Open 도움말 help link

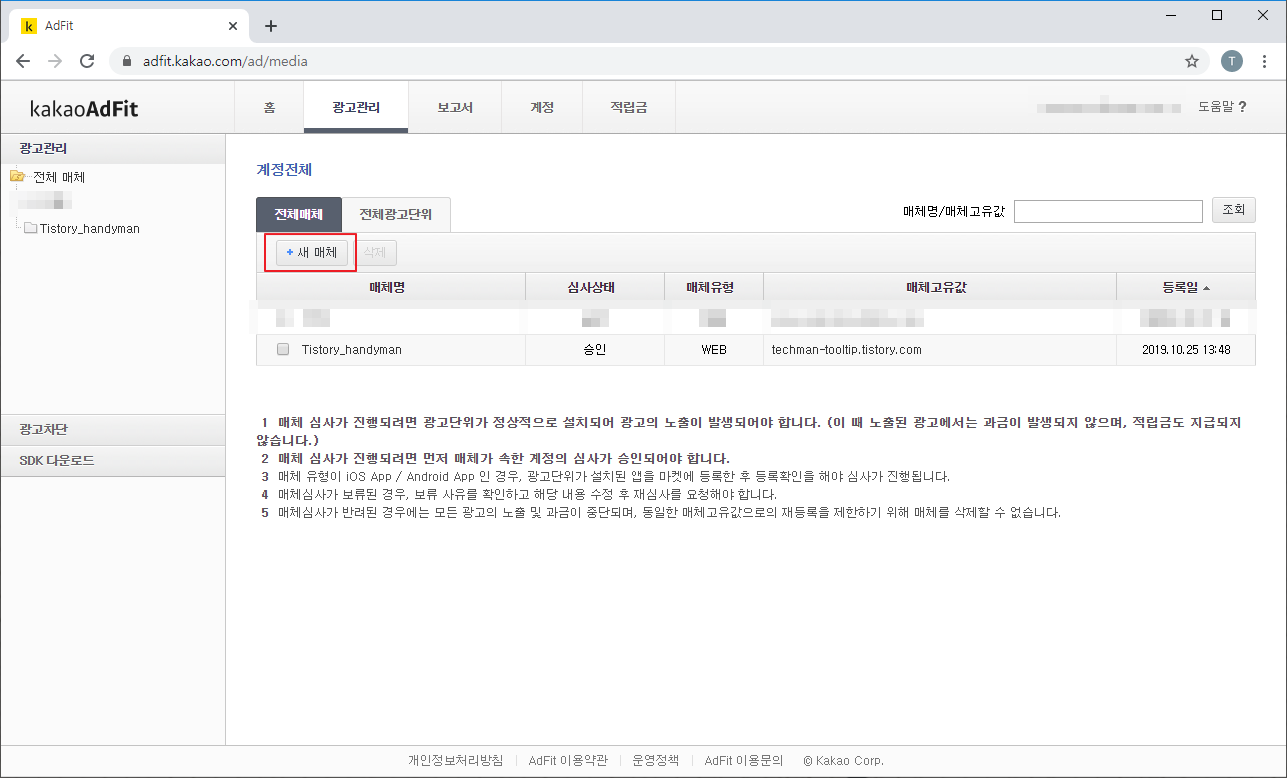point(1222,107)
